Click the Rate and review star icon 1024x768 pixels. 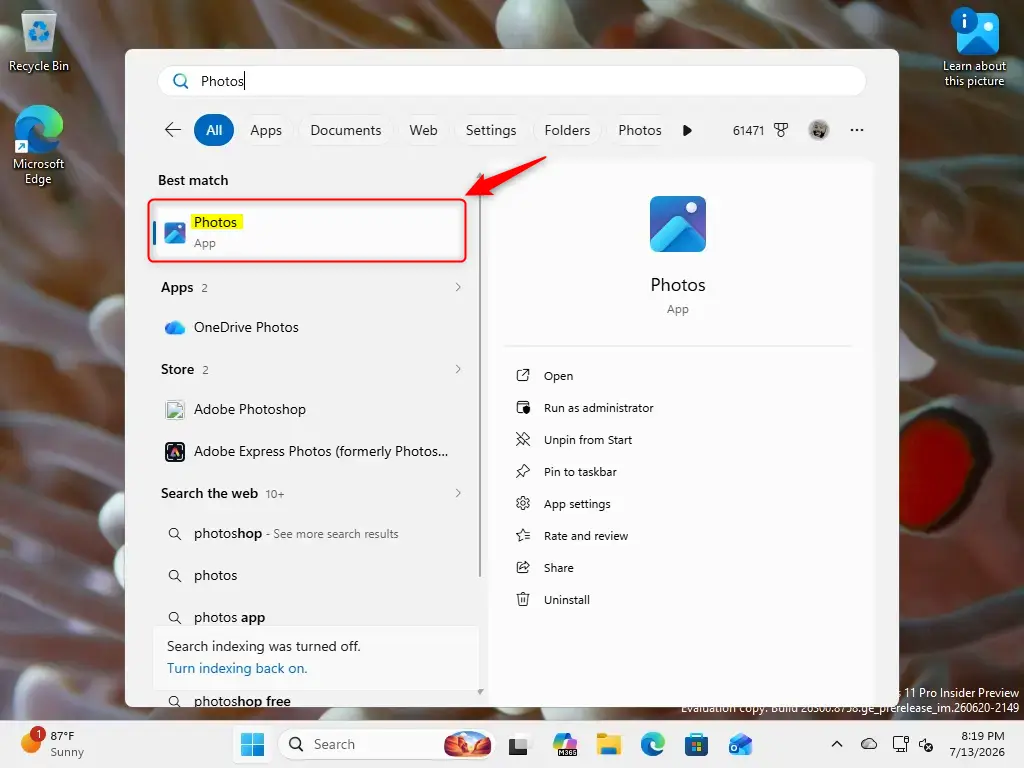(x=522, y=536)
